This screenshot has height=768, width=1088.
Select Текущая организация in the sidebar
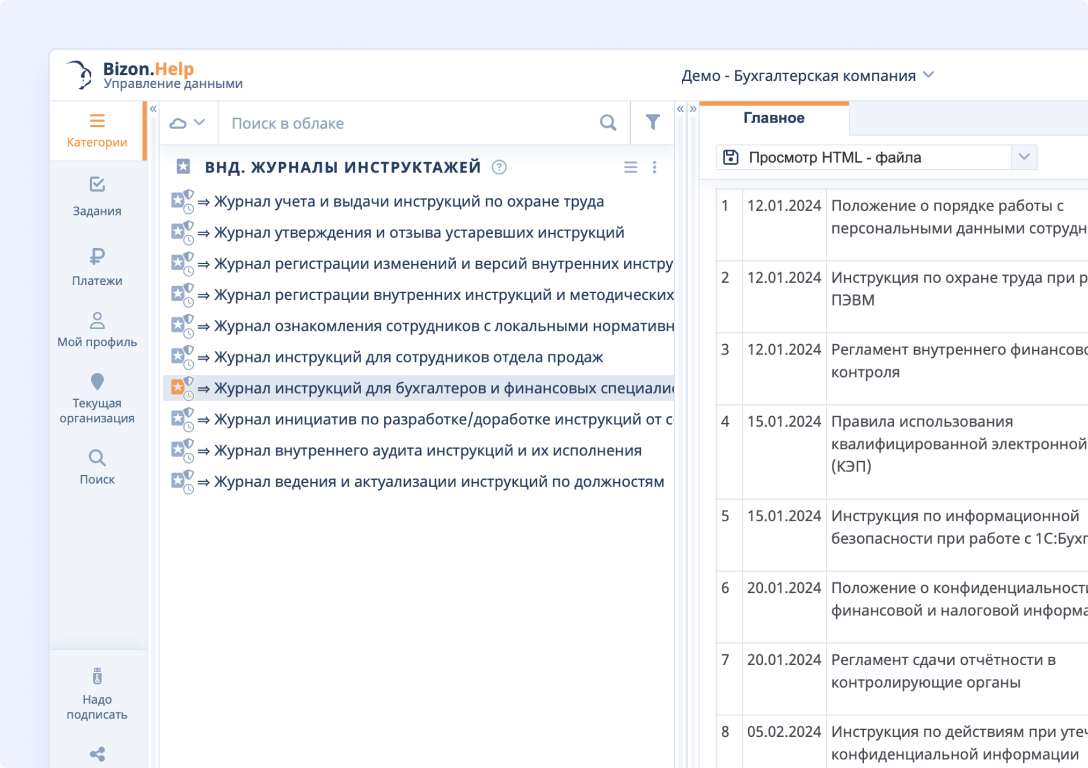pos(96,395)
